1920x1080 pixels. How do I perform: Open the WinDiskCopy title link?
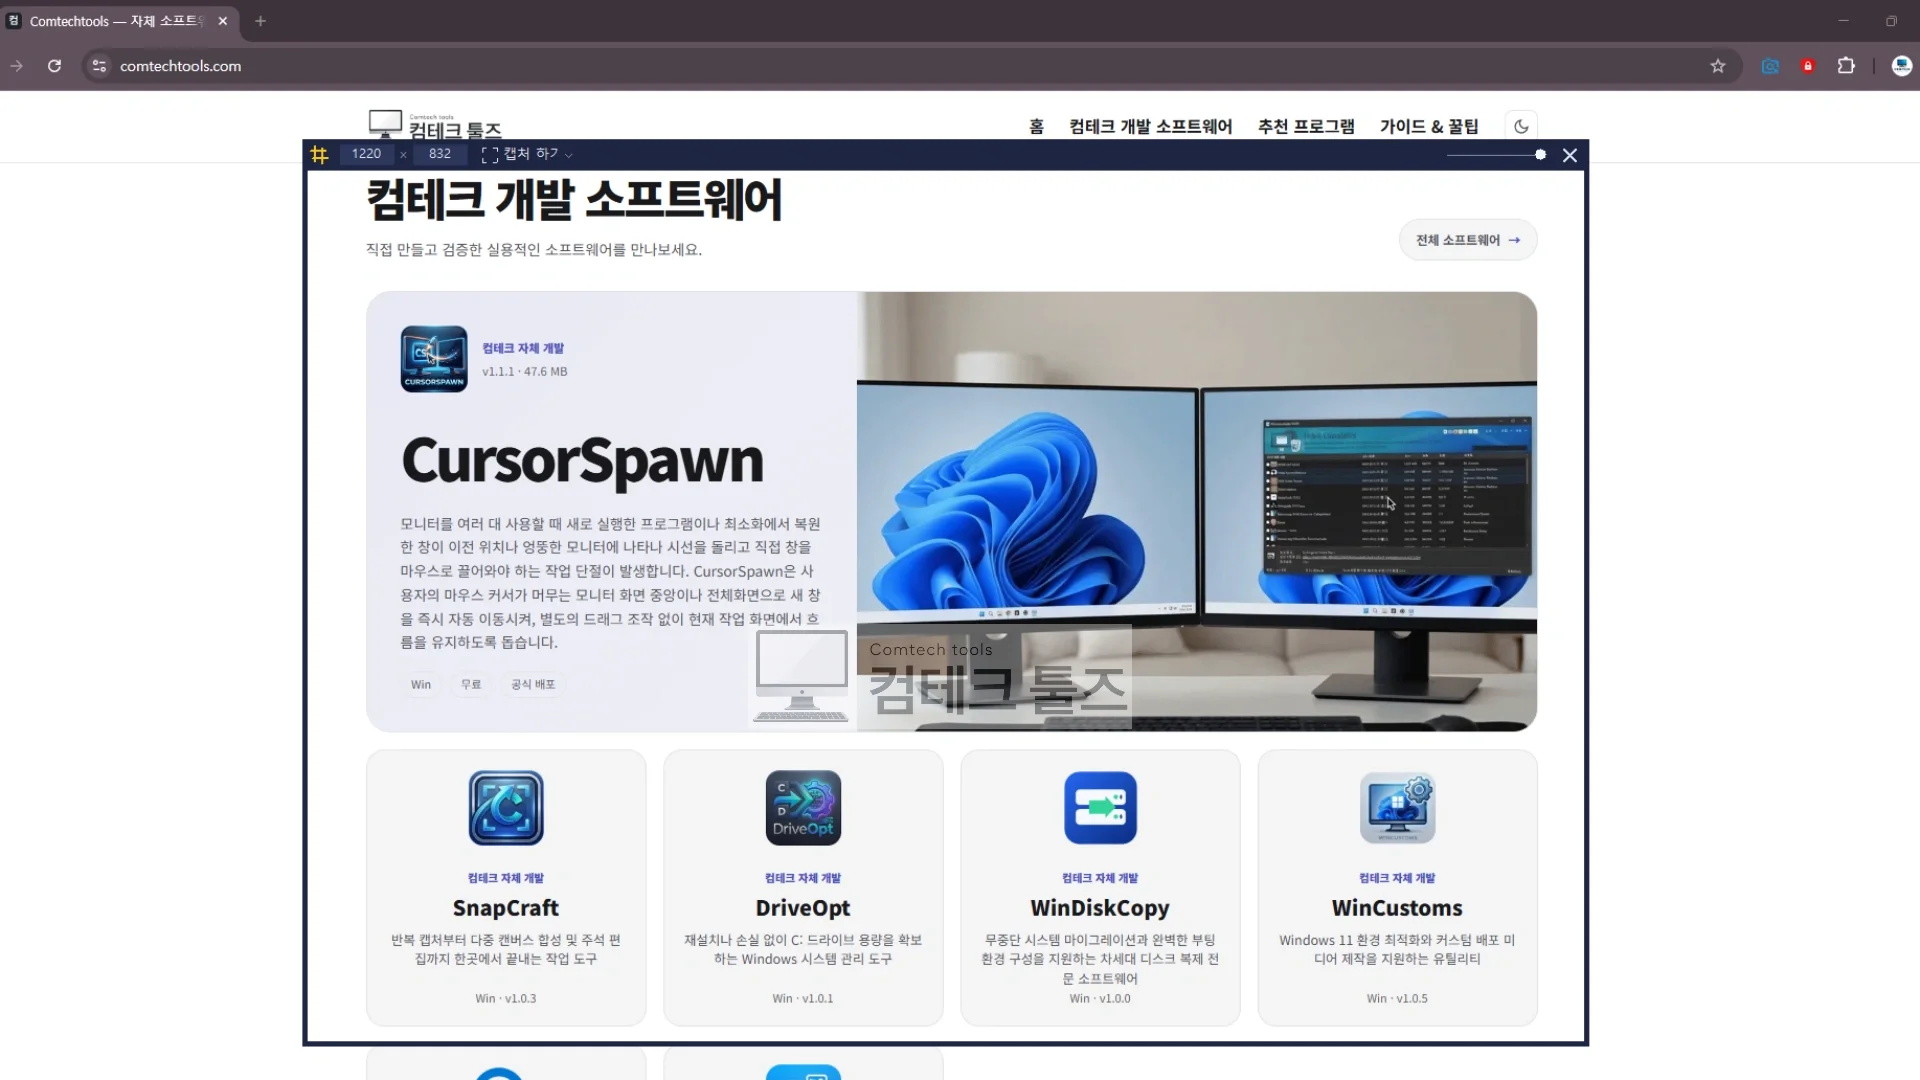pos(1100,908)
